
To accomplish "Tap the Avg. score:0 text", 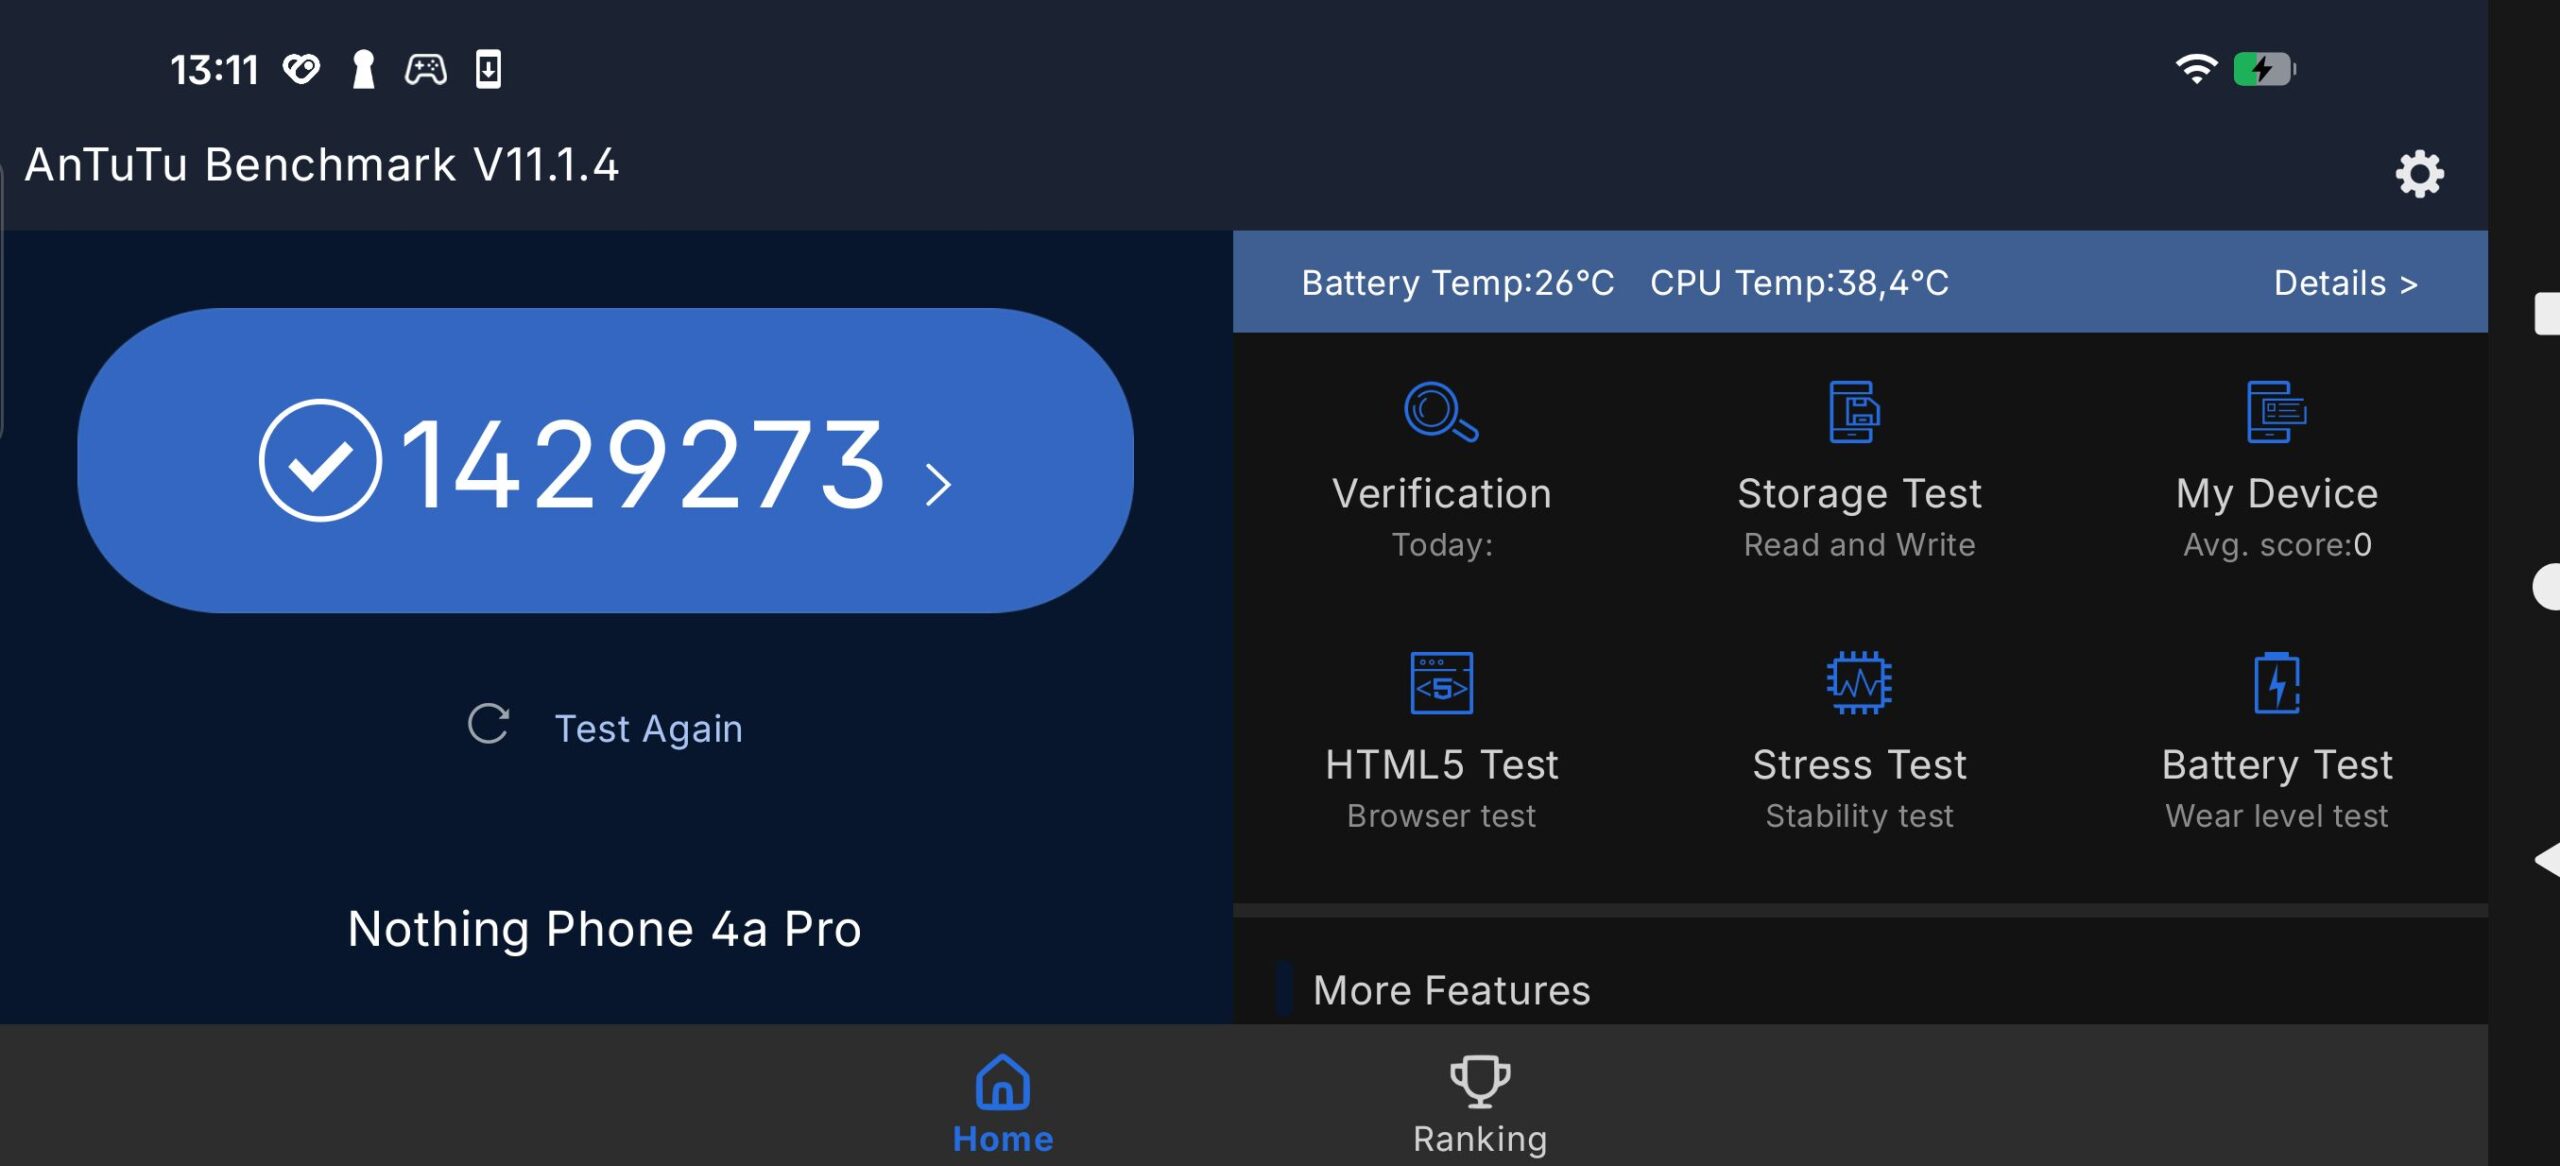I will [x=2277, y=545].
